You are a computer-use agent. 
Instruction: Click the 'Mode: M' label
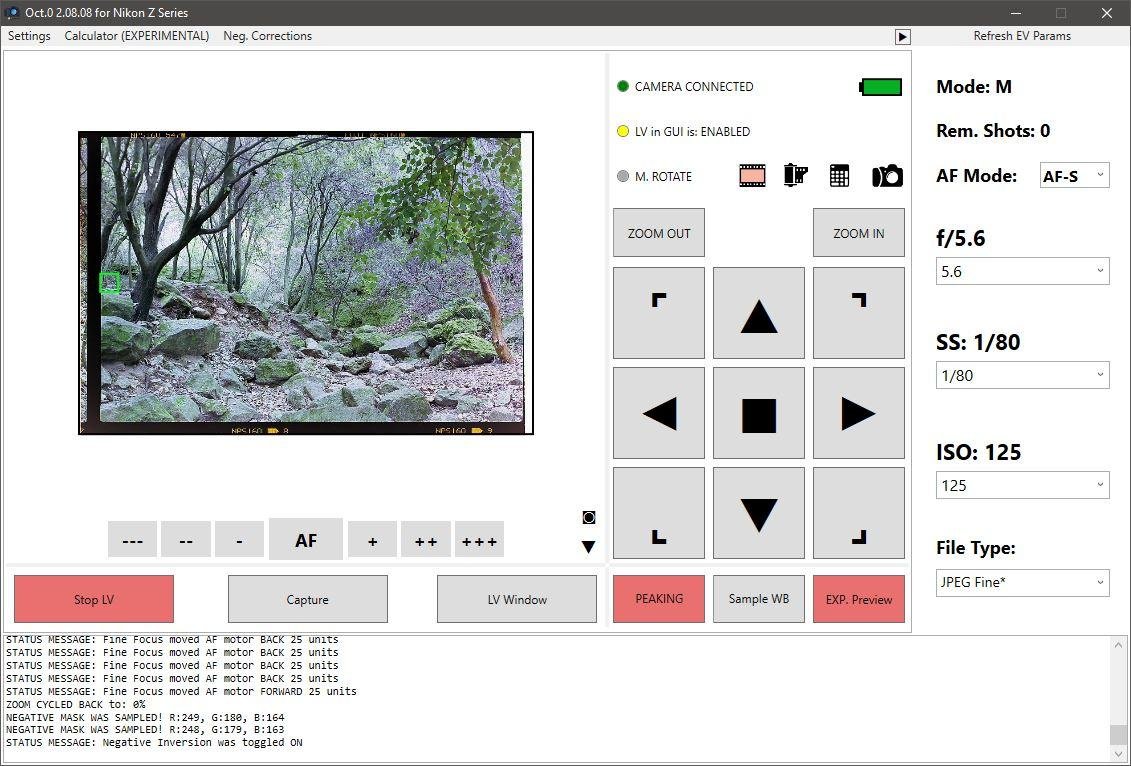974,87
